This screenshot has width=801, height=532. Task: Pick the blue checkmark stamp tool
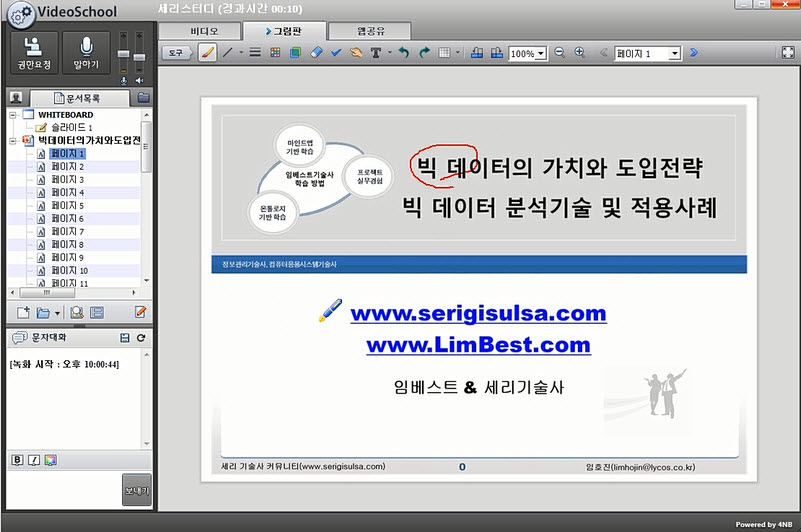[336, 53]
